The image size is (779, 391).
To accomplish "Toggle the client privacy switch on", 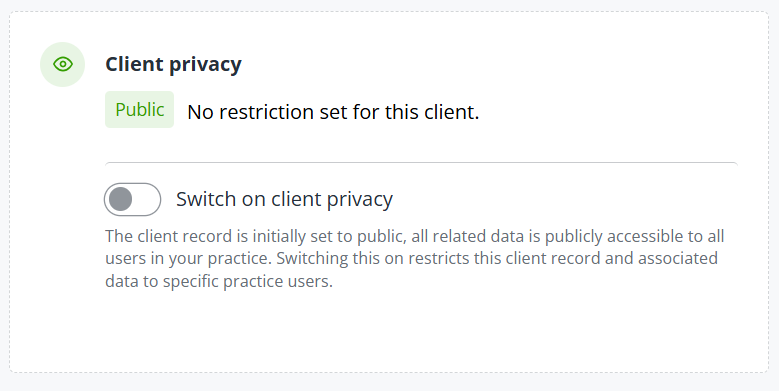I will coord(133,200).
